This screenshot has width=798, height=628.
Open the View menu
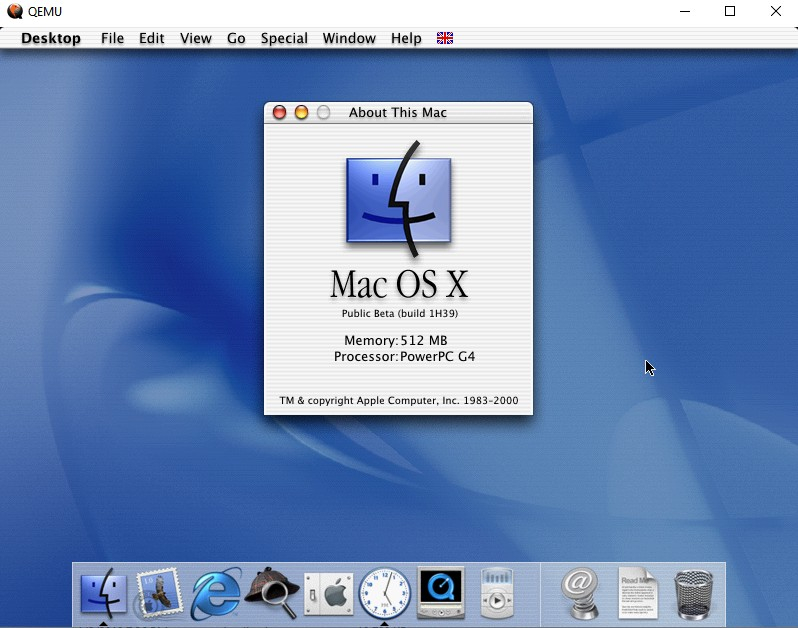coord(195,38)
